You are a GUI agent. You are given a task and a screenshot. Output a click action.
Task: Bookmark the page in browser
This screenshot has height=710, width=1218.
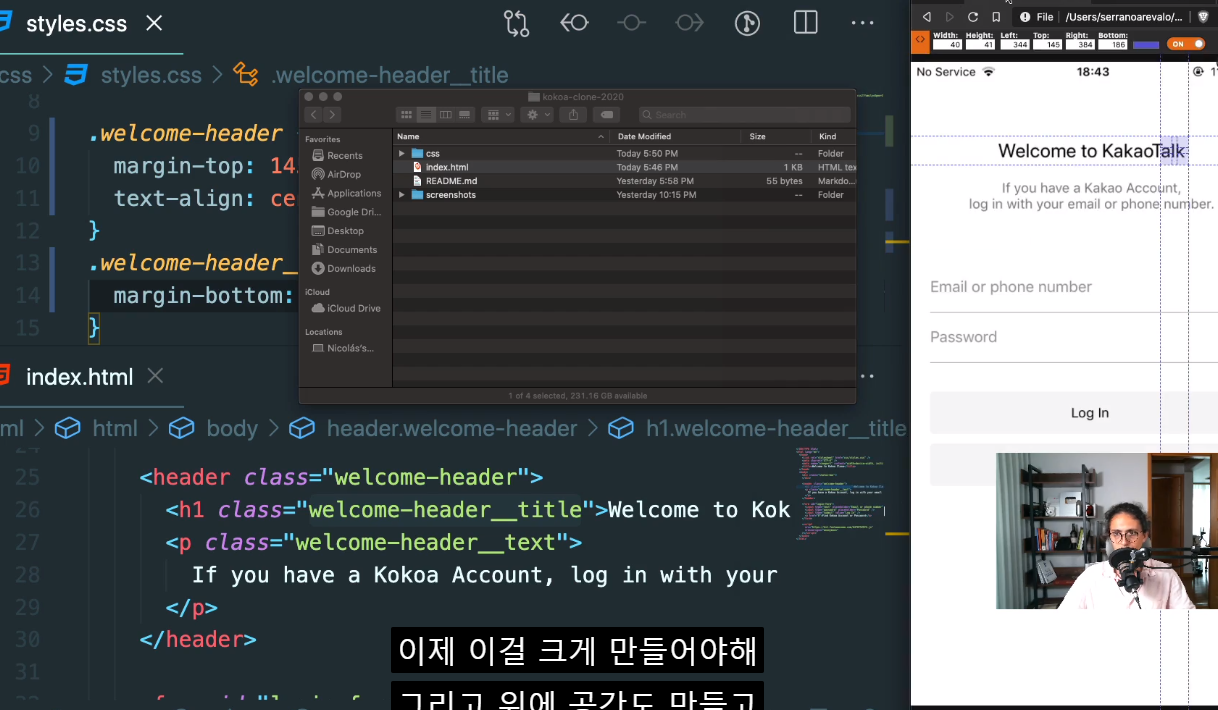point(996,17)
